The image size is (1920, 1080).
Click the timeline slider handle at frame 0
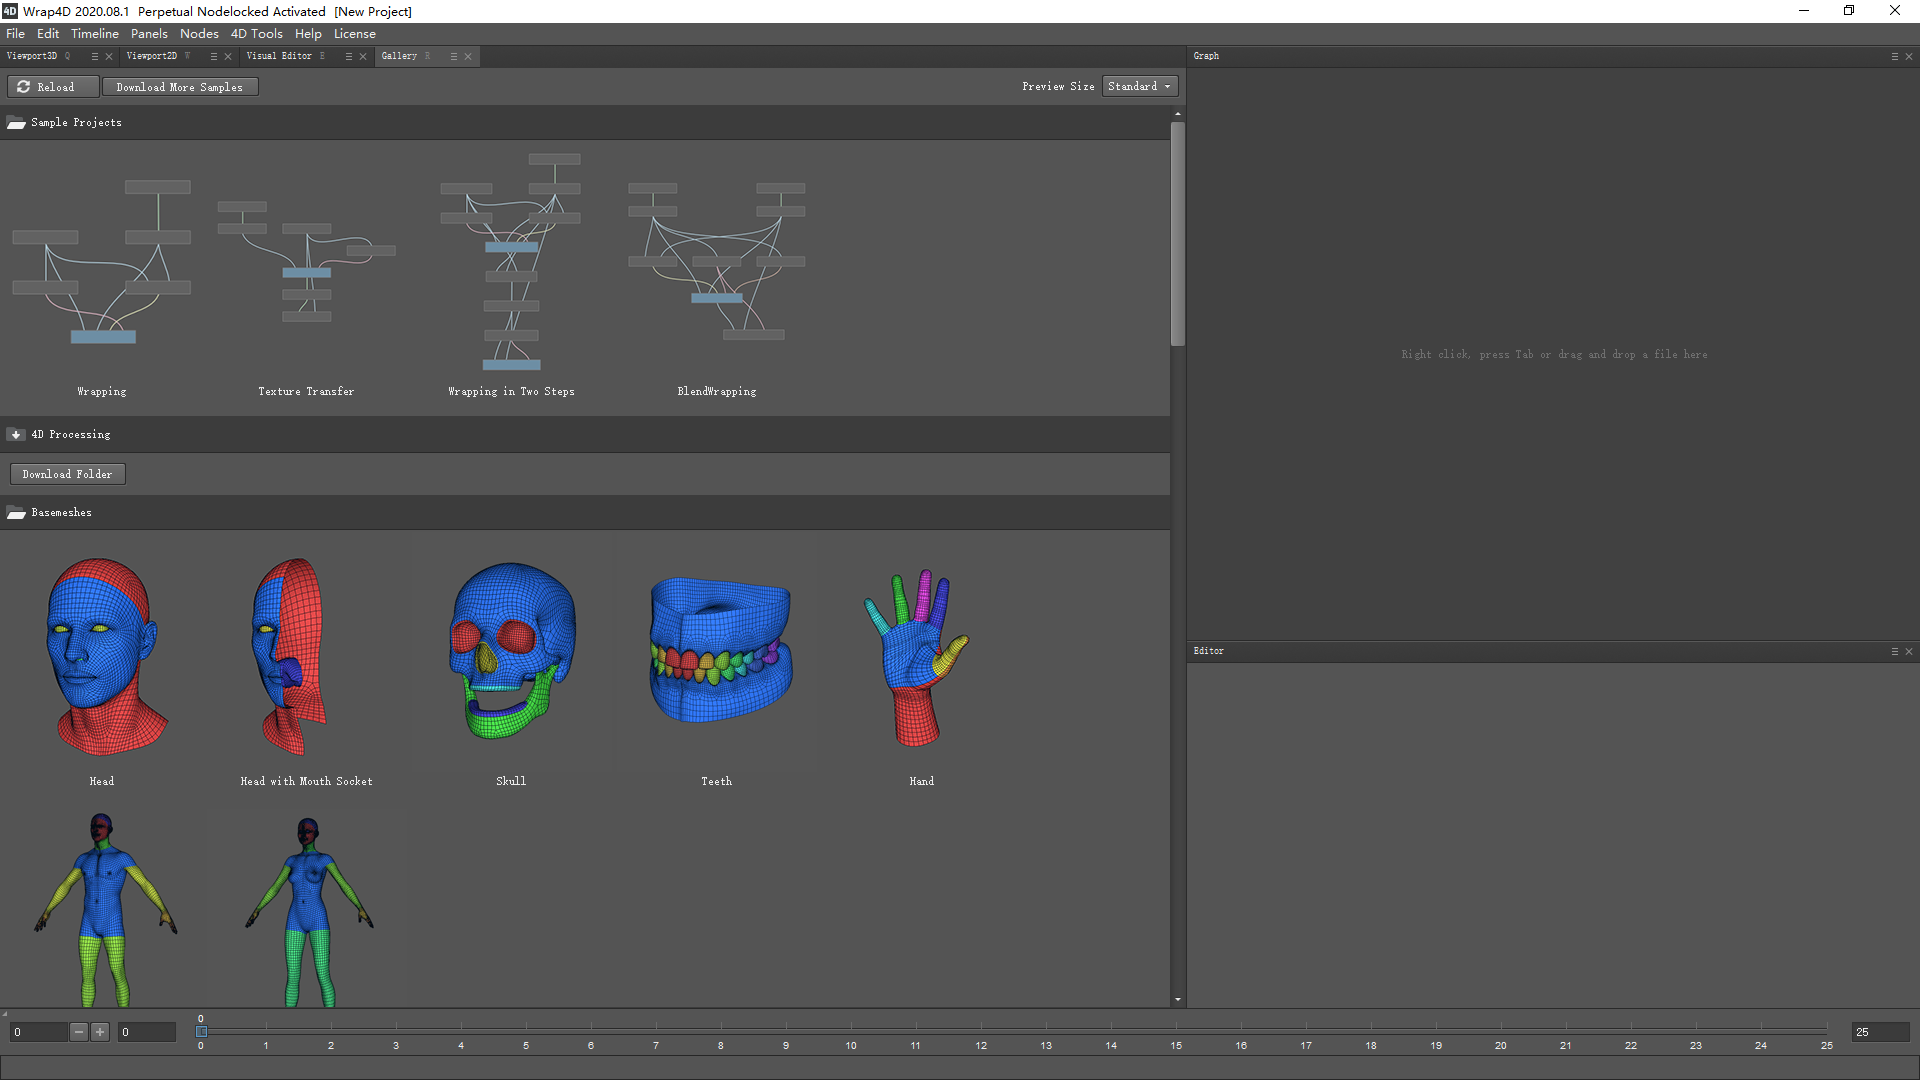point(201,1031)
